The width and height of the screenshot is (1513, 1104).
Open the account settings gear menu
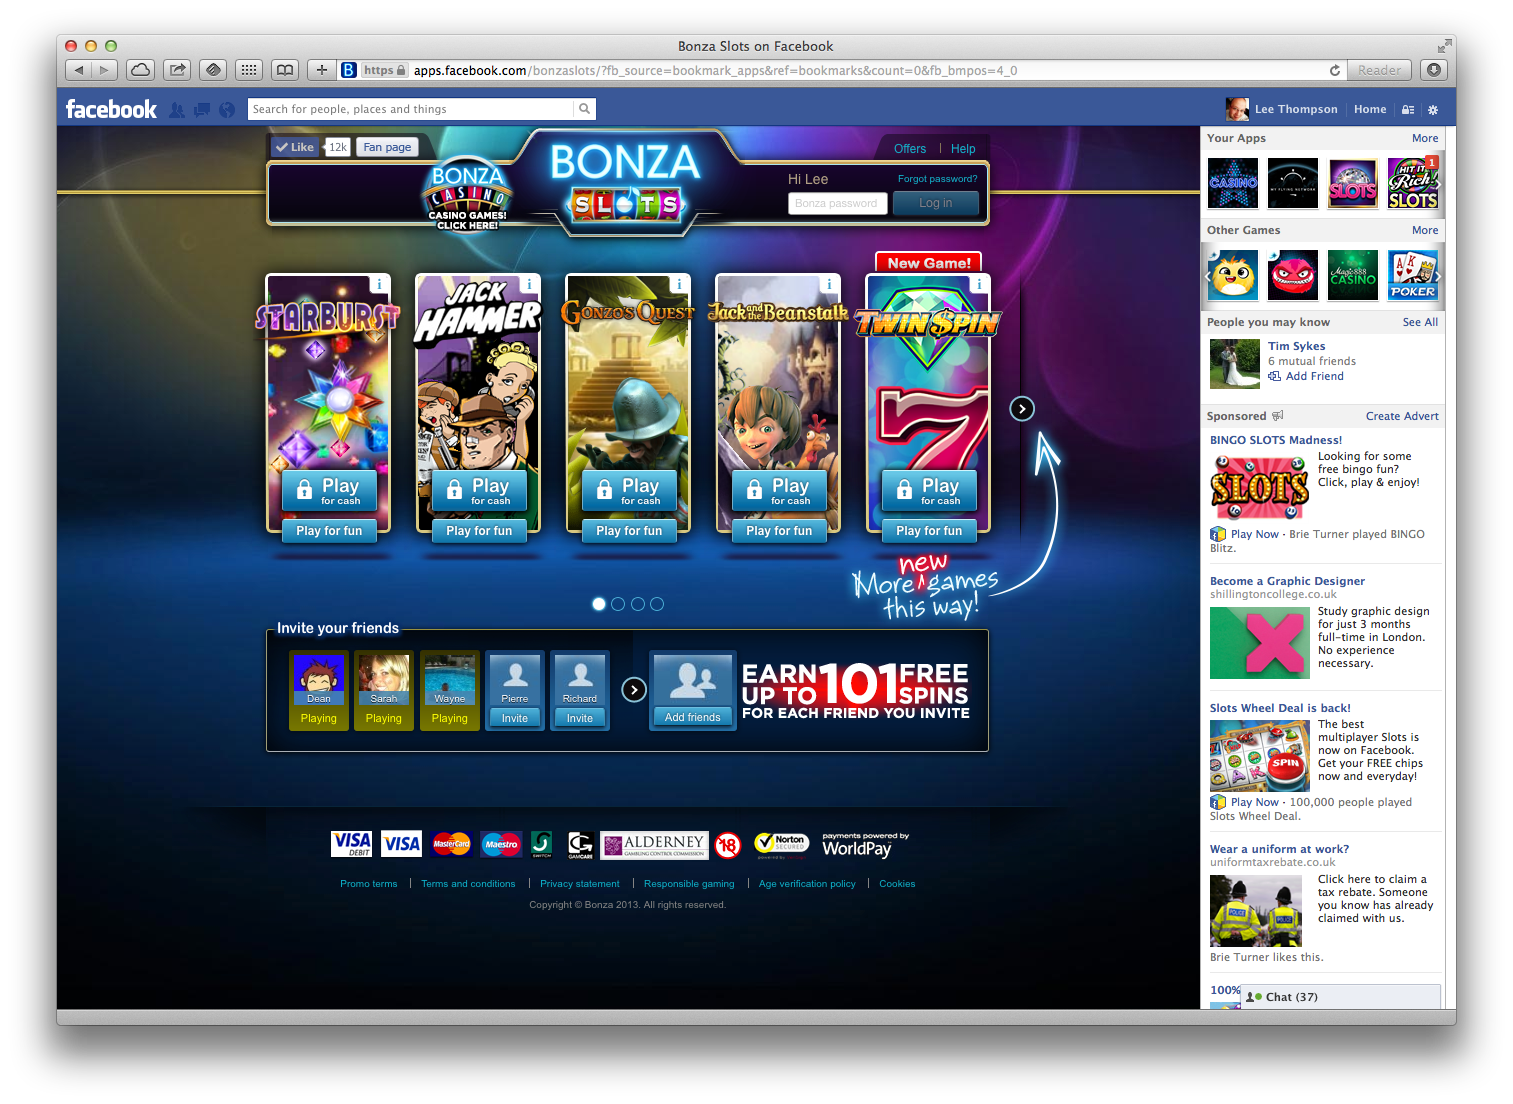1433,109
